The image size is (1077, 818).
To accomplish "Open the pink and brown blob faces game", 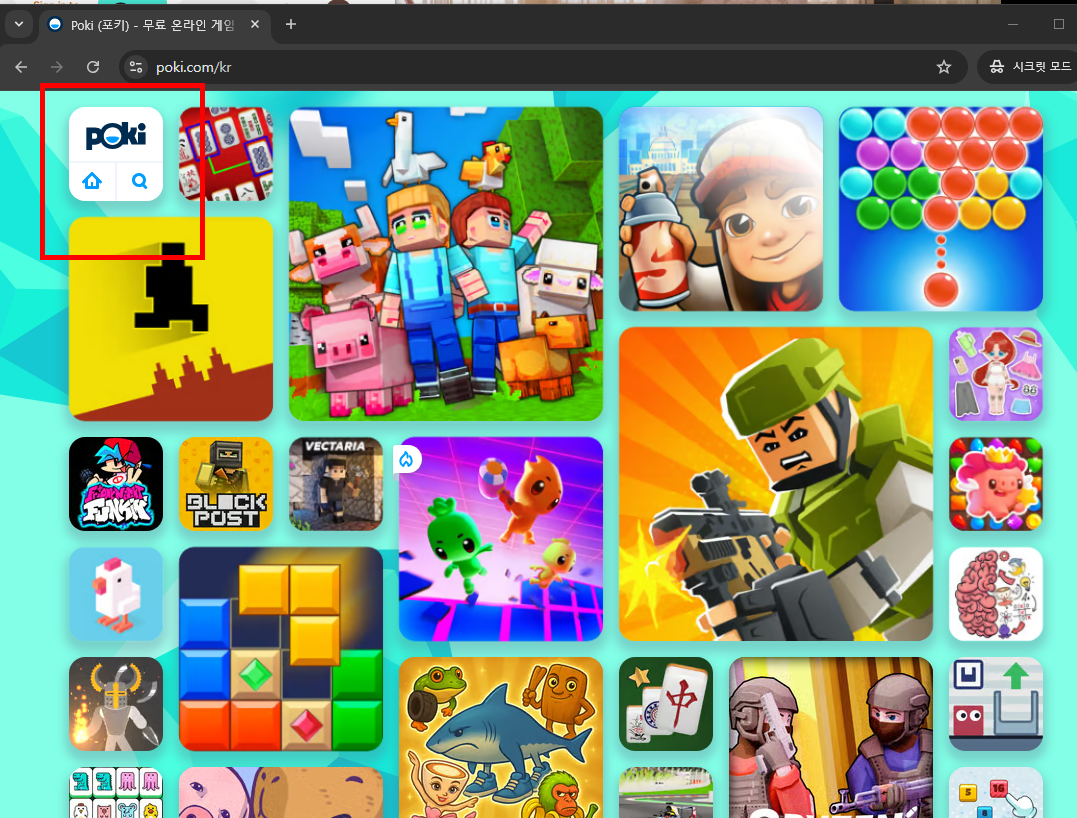I will 281,793.
